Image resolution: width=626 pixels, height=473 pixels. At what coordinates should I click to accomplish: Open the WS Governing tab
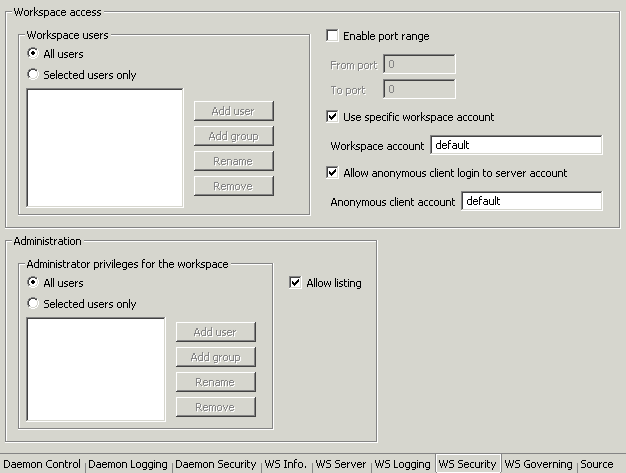click(x=538, y=464)
